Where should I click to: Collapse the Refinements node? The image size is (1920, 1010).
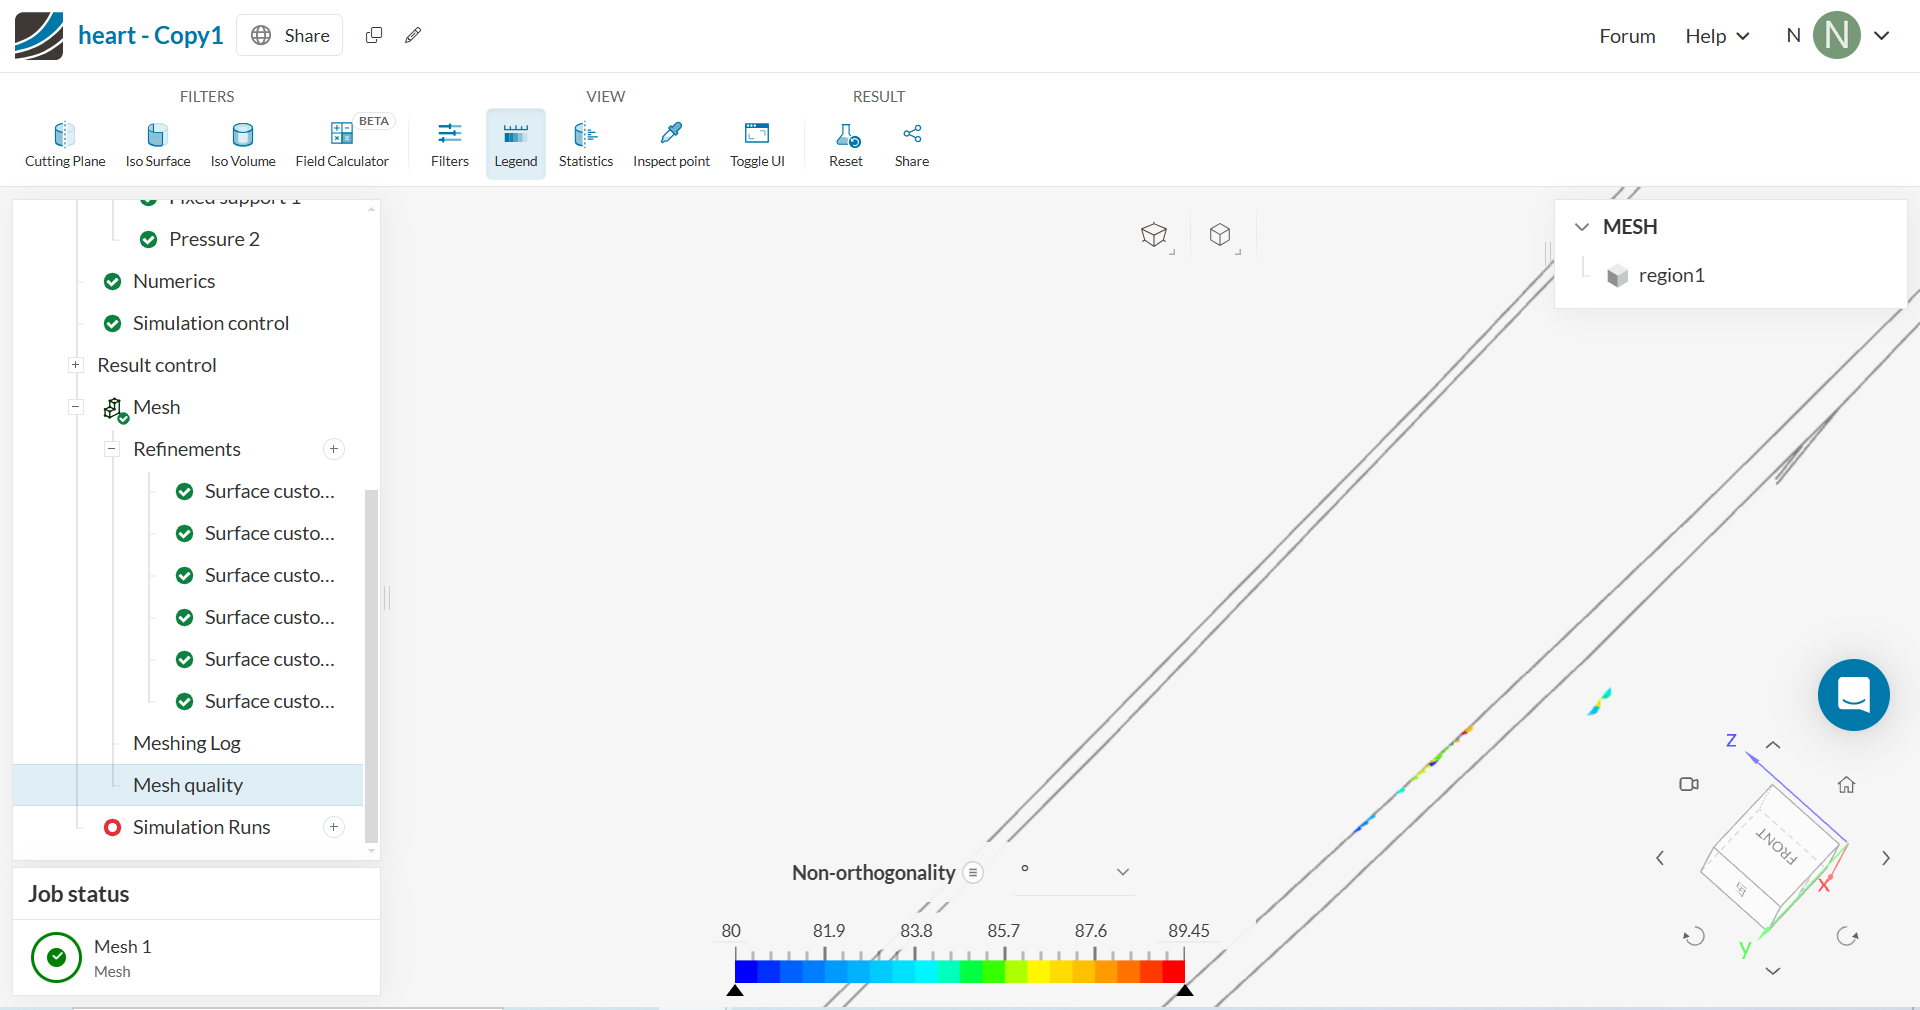111,449
